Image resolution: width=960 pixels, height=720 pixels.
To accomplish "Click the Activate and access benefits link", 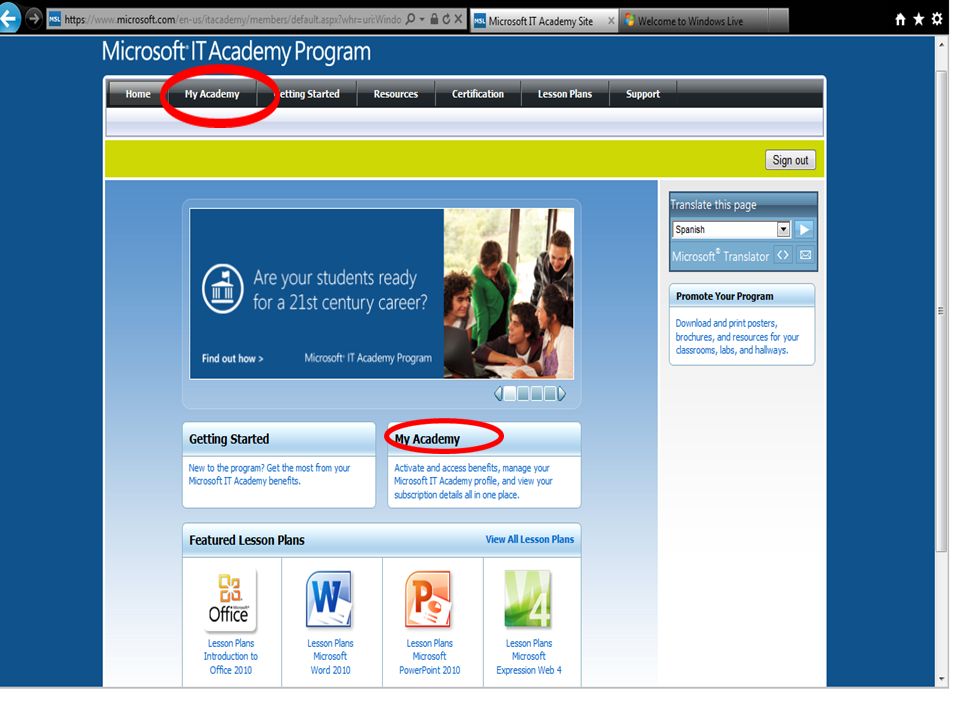I will (473, 481).
